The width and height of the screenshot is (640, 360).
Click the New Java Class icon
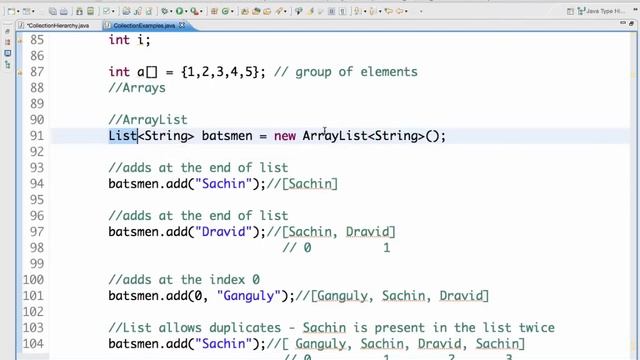click(225, 11)
